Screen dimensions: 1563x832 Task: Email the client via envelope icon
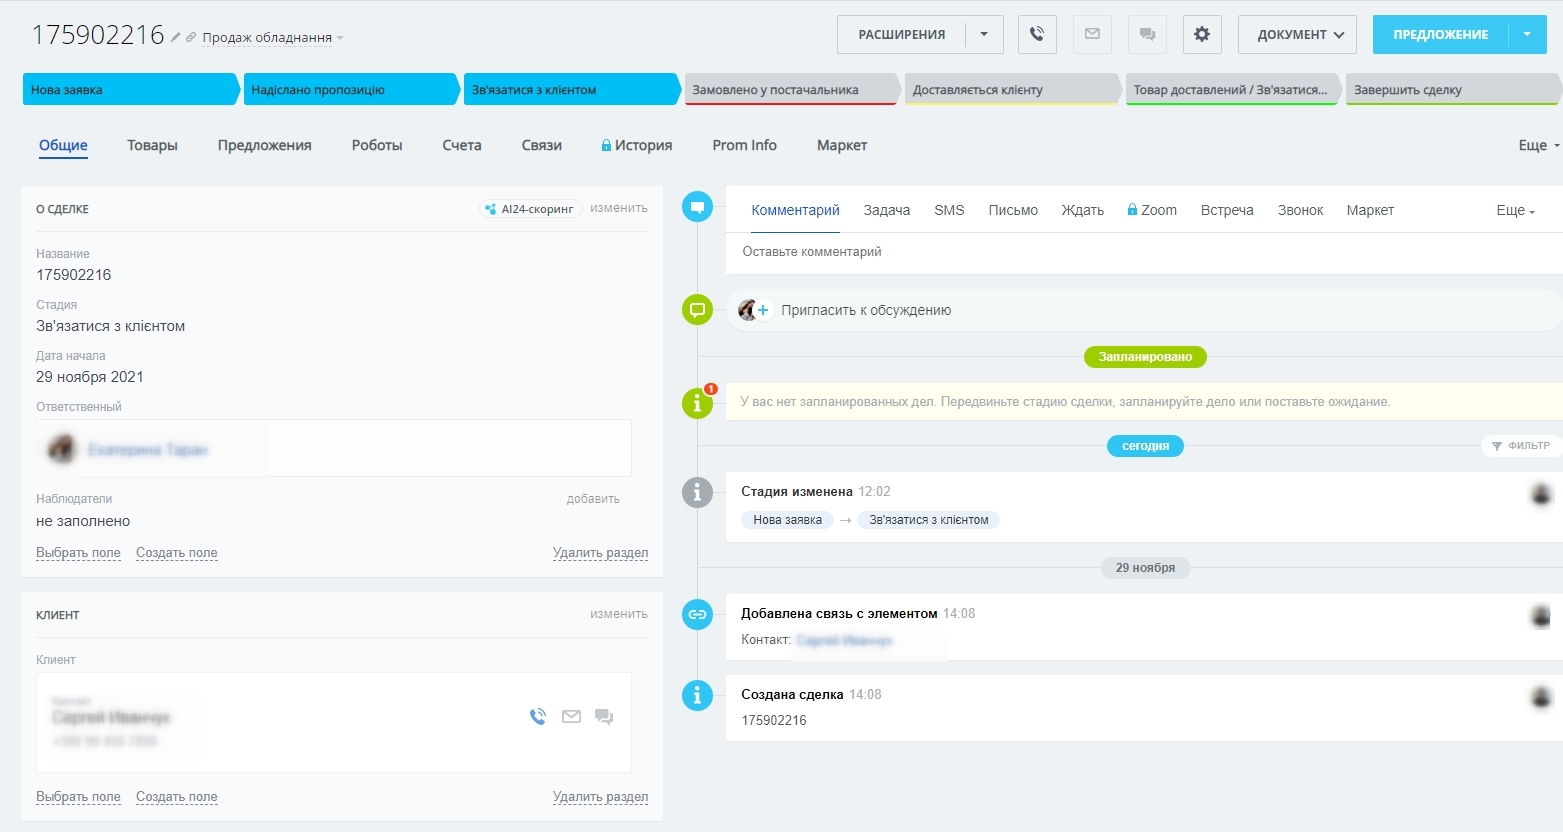(571, 716)
